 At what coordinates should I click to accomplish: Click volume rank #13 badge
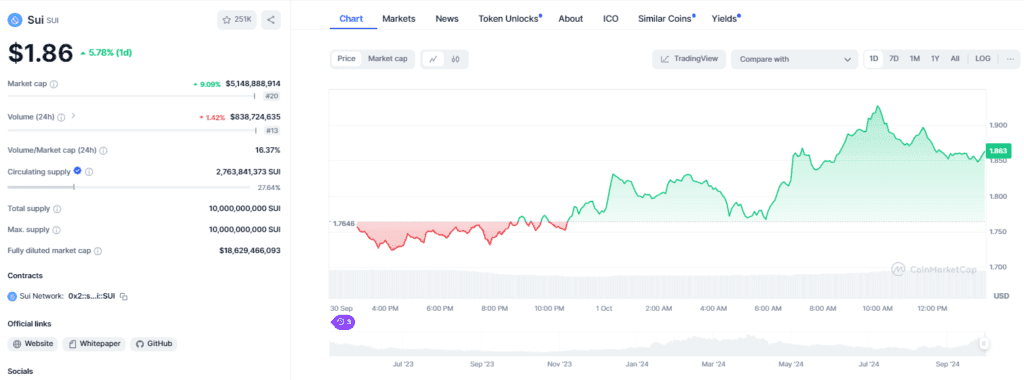pos(272,130)
